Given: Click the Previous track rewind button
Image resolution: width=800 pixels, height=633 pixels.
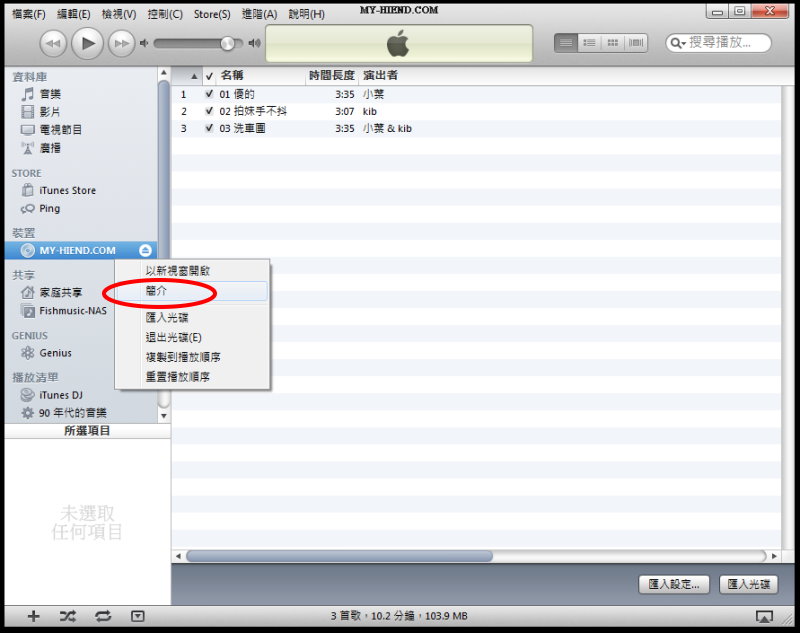Looking at the screenshot, I should [54, 43].
